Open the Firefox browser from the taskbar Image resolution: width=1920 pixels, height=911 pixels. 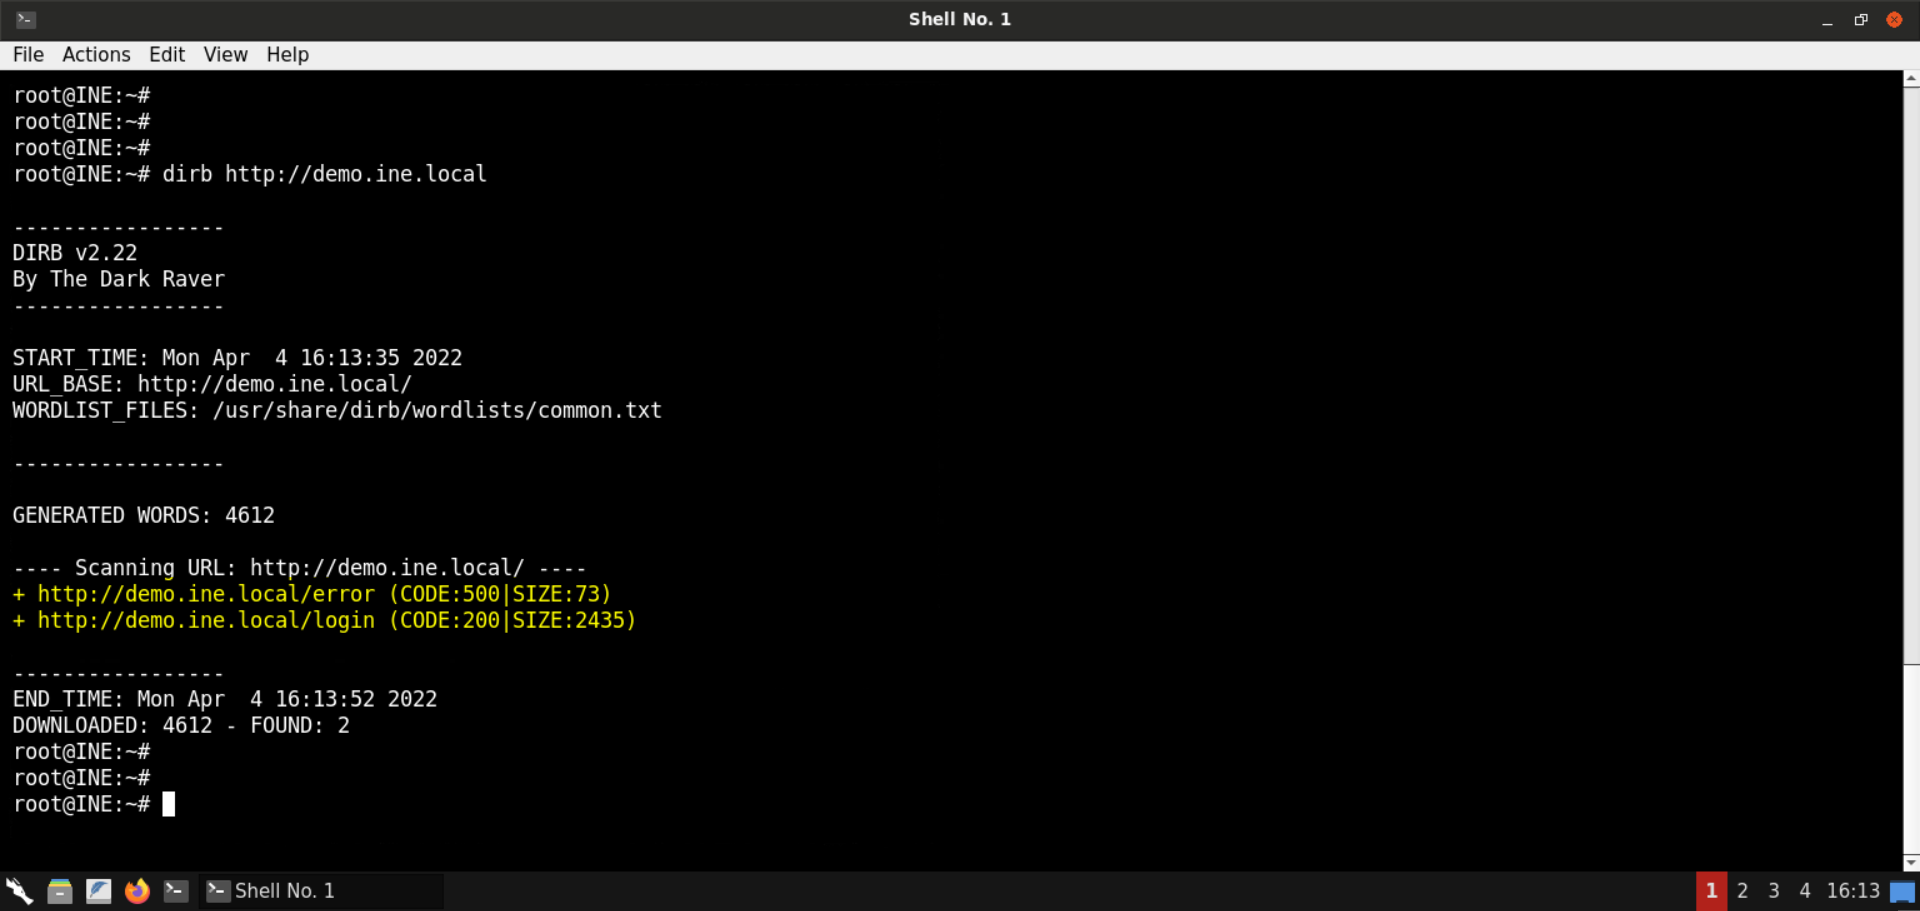[x=137, y=890]
